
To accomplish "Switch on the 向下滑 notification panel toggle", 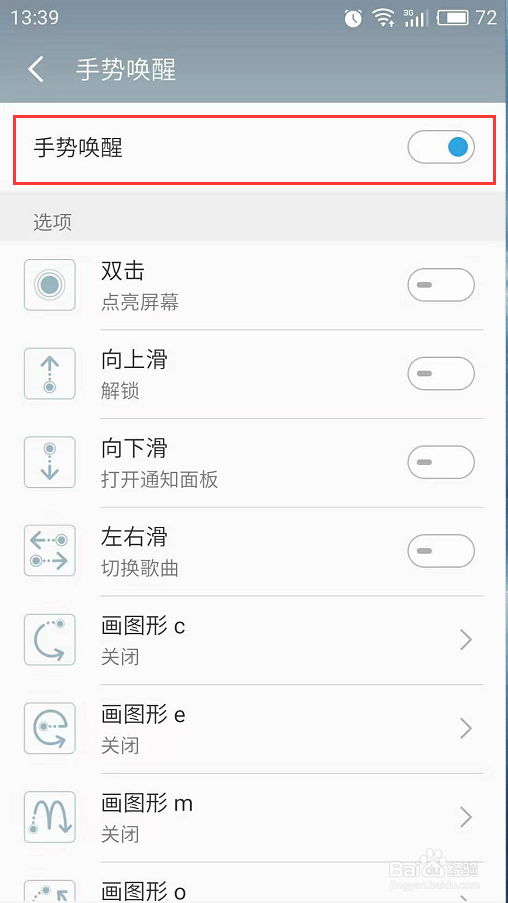I will tap(441, 462).
